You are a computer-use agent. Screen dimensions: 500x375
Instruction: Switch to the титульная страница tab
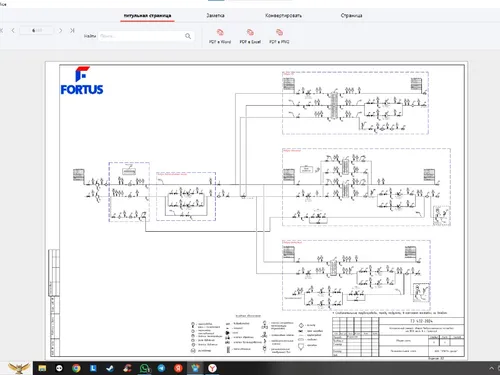(x=147, y=16)
